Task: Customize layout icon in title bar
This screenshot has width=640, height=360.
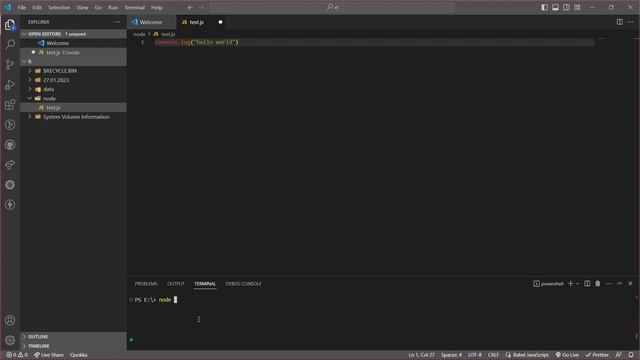Action: (577, 7)
